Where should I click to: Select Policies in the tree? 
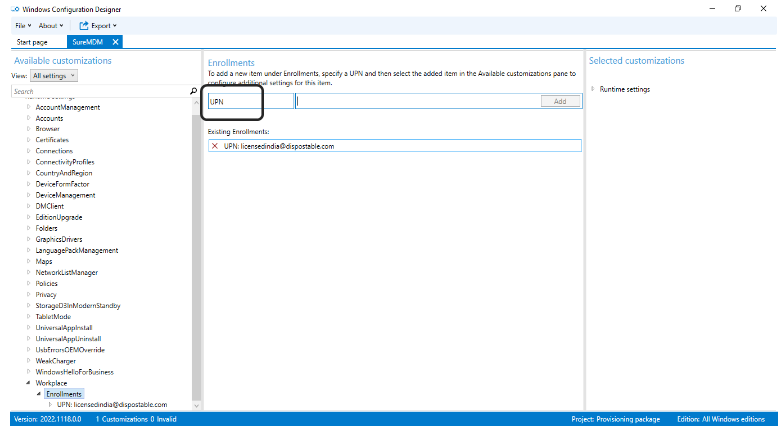coord(46,283)
